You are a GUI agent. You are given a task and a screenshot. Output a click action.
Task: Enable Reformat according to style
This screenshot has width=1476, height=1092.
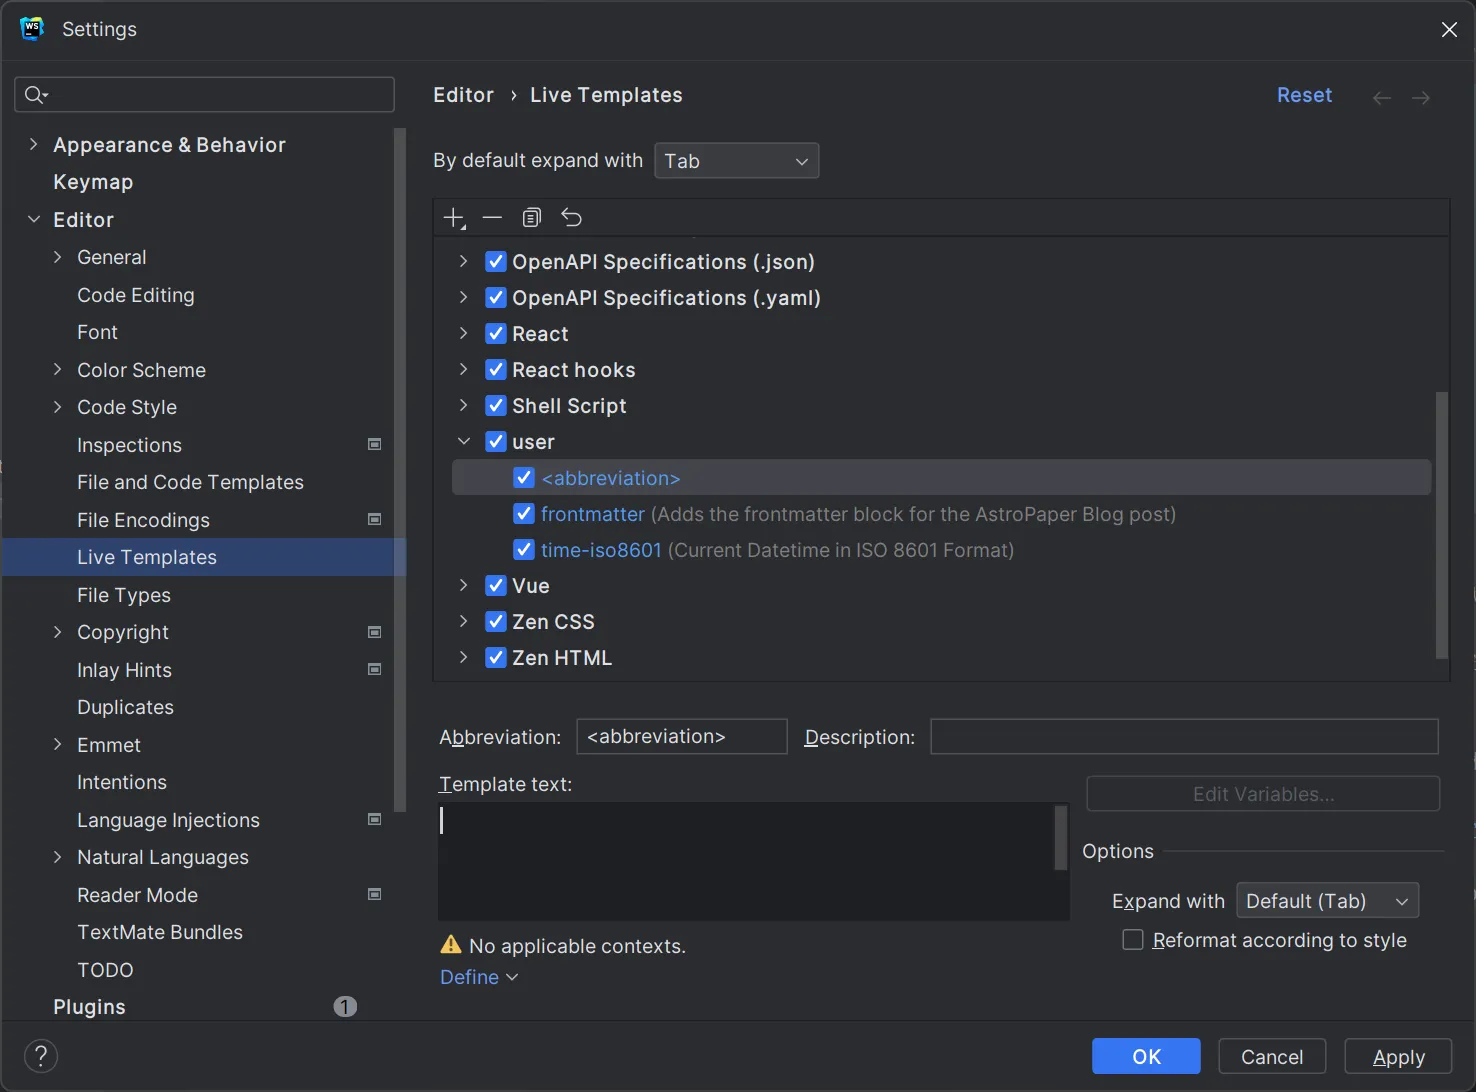point(1133,940)
